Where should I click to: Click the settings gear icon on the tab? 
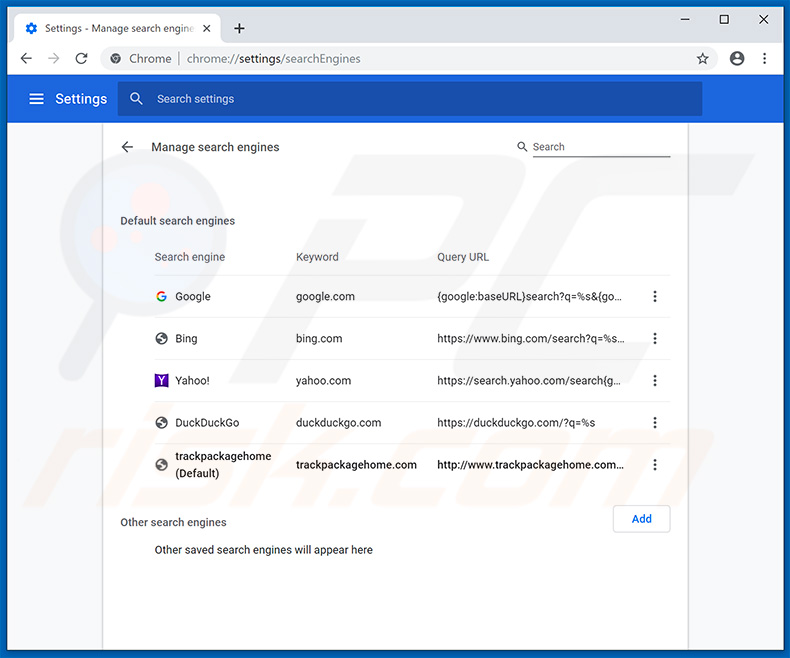coord(31,28)
